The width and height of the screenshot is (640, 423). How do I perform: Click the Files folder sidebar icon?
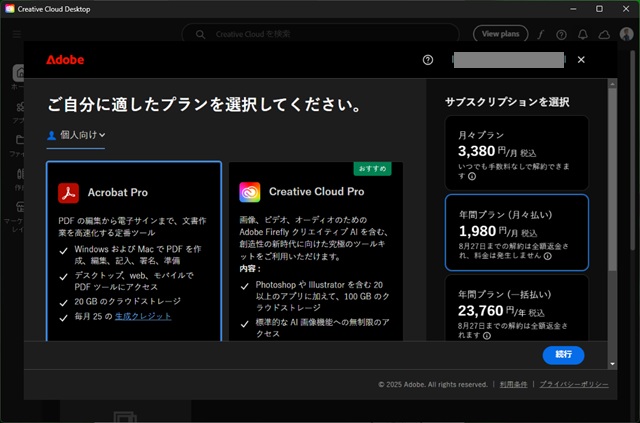tap(19, 140)
